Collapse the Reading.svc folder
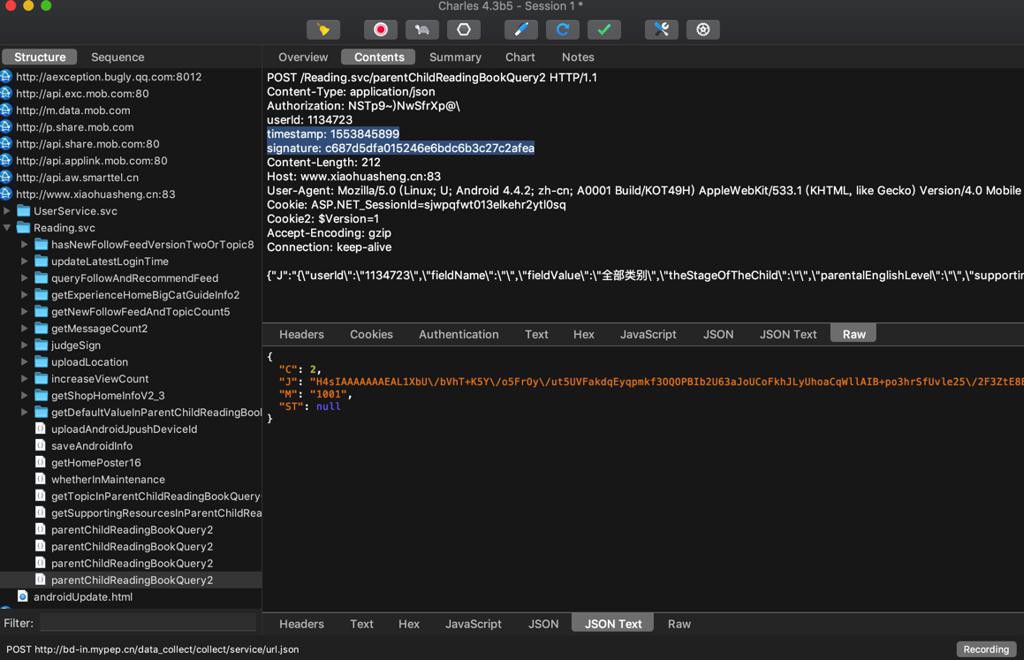Screen dimensions: 1024x660 tap(8, 228)
